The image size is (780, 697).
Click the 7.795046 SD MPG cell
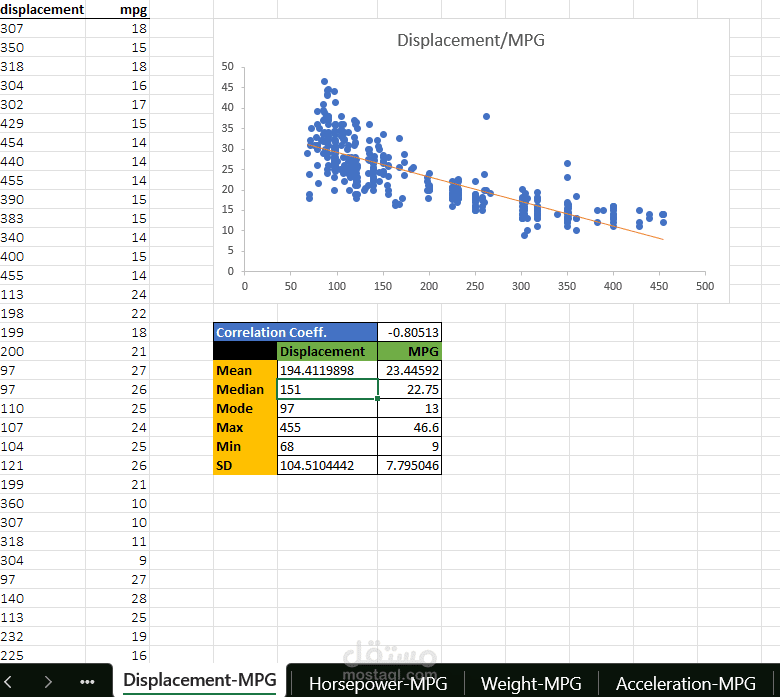coord(409,465)
